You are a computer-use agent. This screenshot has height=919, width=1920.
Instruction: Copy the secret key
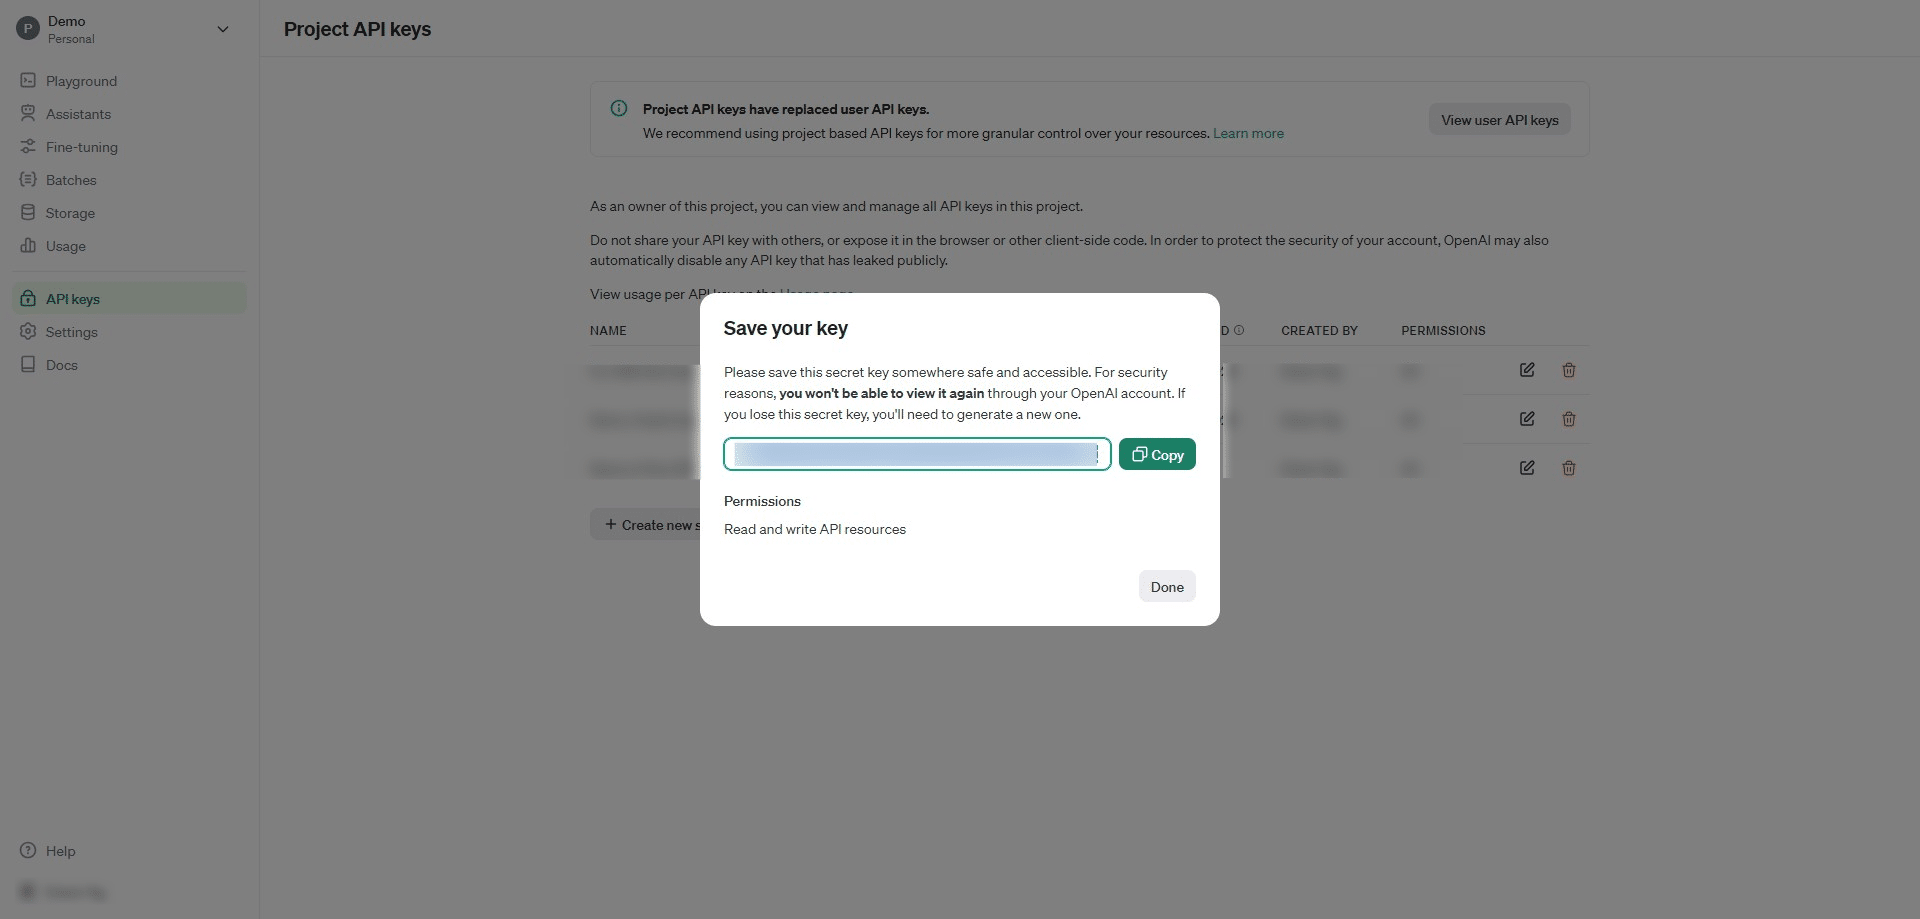coord(1157,454)
